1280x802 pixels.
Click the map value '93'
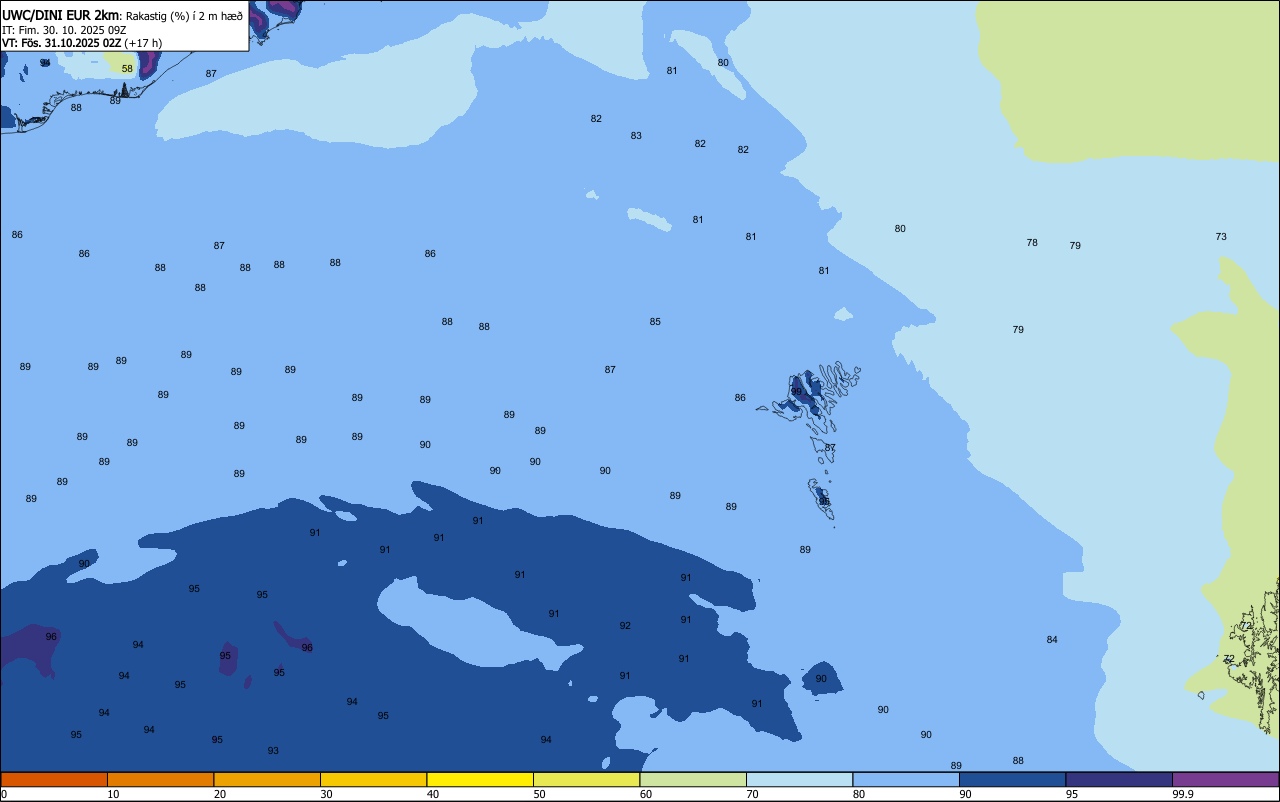click(273, 751)
